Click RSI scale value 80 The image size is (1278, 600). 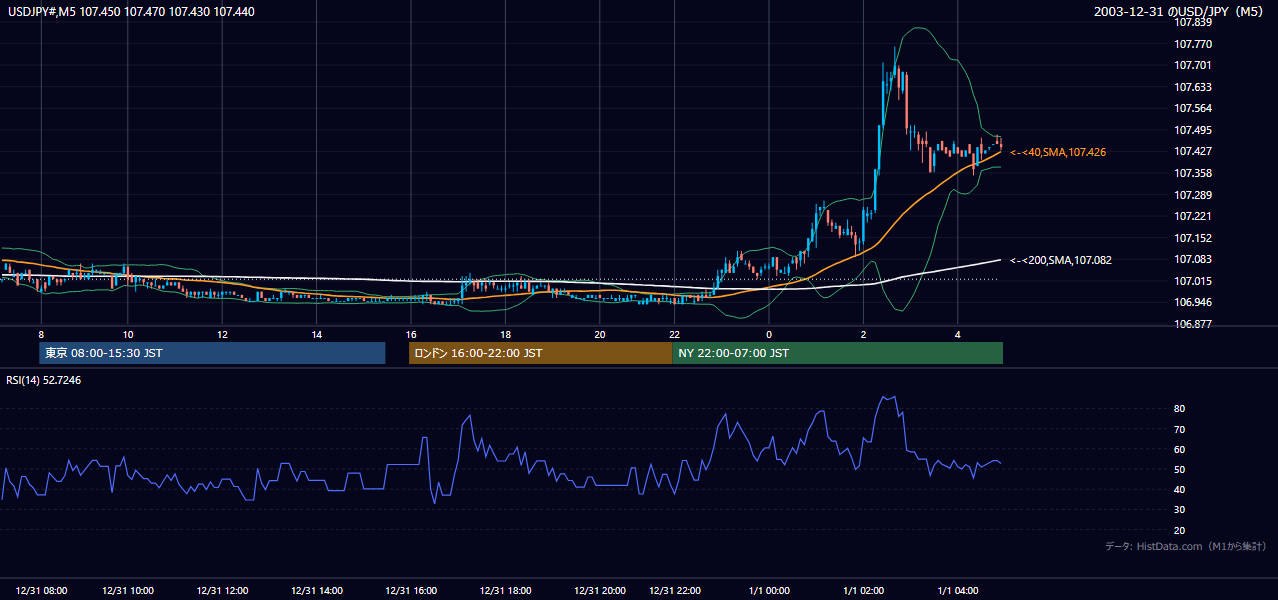tap(1179, 409)
